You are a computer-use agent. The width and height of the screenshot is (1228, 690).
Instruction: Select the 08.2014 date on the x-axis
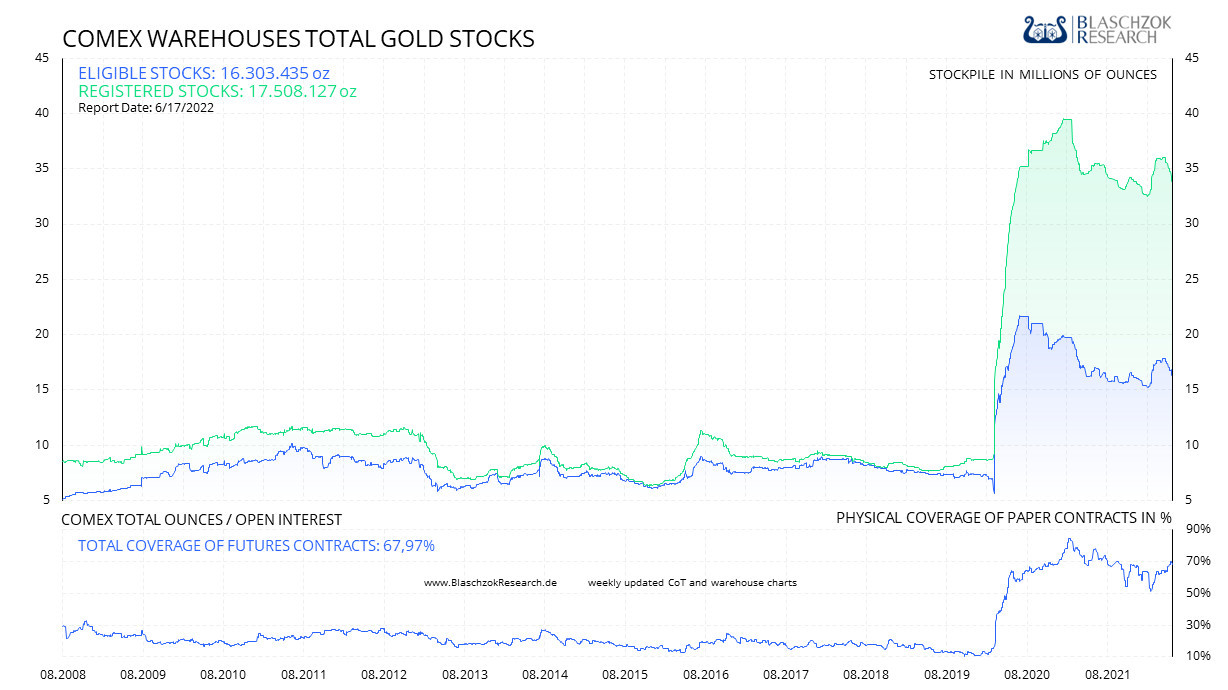pos(546,674)
